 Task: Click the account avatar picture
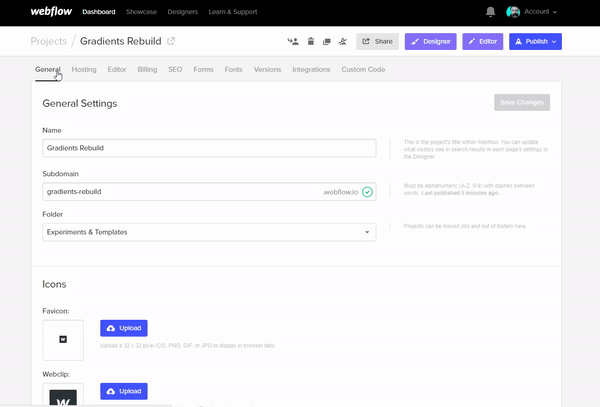pos(513,12)
